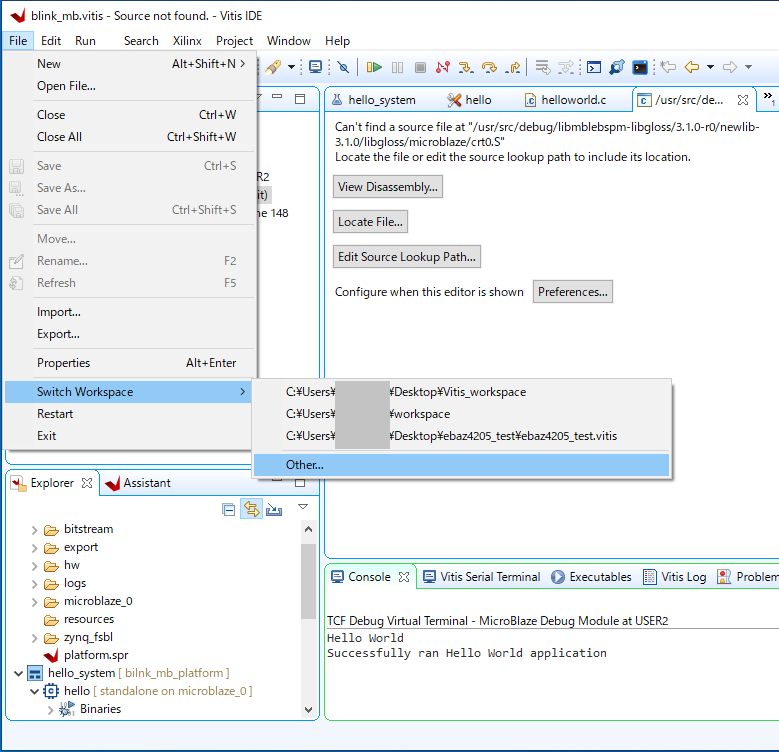Choose the ebaz4205_test.vitis workspace entry
The width and height of the screenshot is (779, 752).
pyautogui.click(x=462, y=436)
